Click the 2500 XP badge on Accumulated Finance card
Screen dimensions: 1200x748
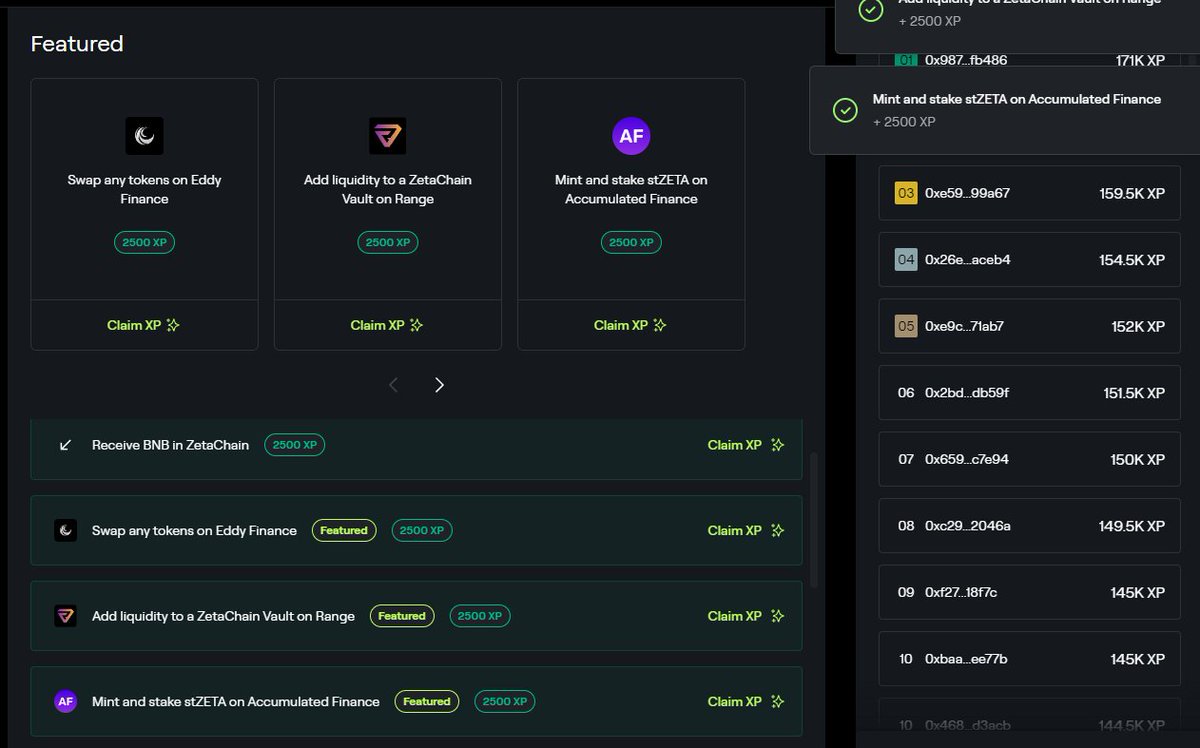coord(631,242)
